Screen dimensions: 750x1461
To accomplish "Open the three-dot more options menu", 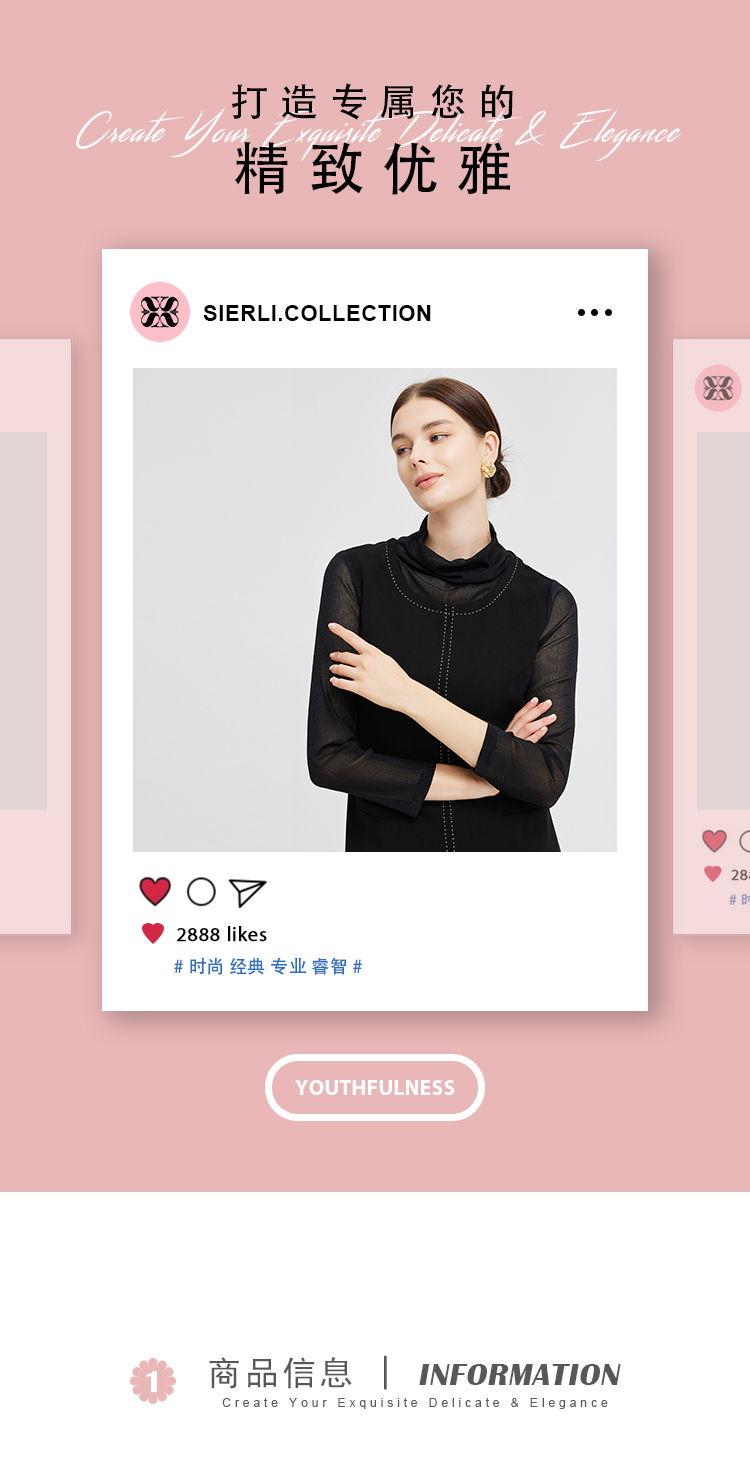I will coord(595,313).
